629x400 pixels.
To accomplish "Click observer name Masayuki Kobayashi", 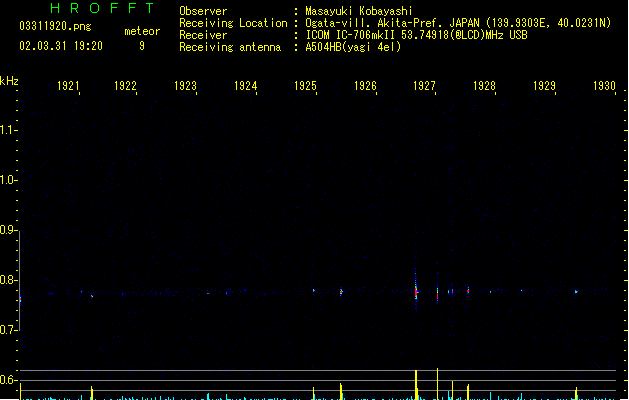I will click(359, 11).
